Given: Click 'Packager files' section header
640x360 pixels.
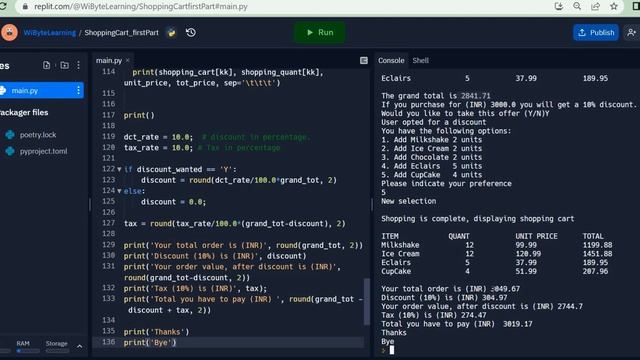Looking at the screenshot, I should tap(24, 112).
